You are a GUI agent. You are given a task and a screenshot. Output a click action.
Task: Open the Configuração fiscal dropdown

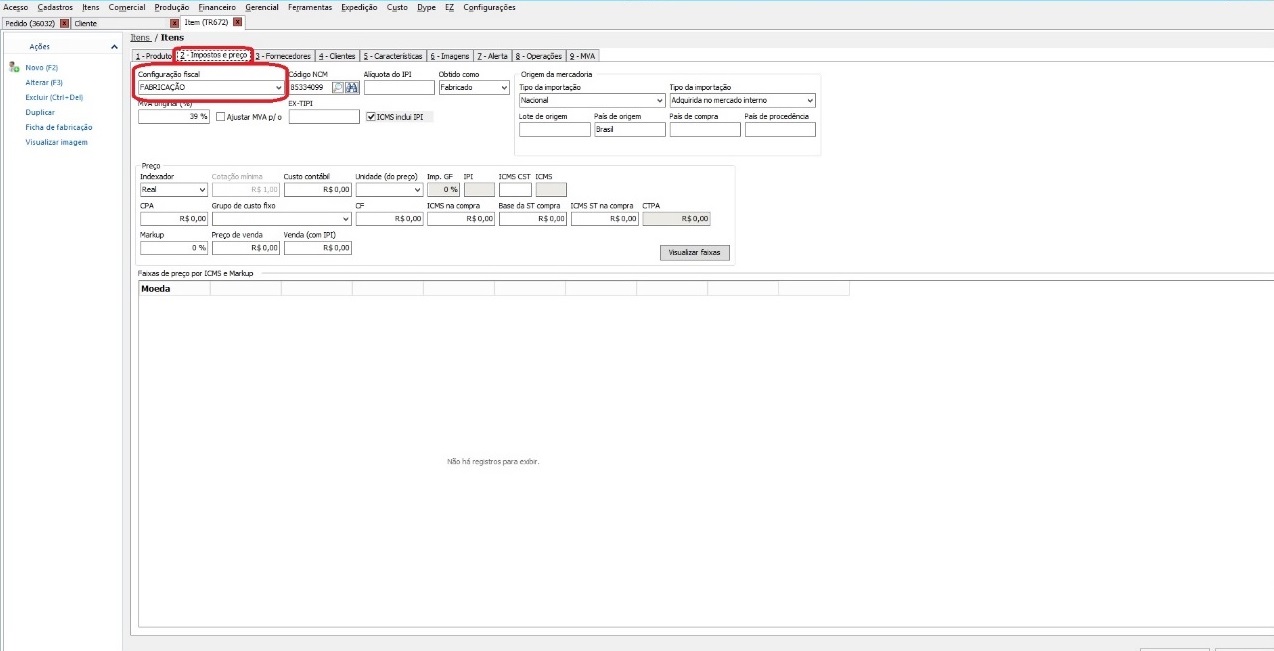click(279, 88)
